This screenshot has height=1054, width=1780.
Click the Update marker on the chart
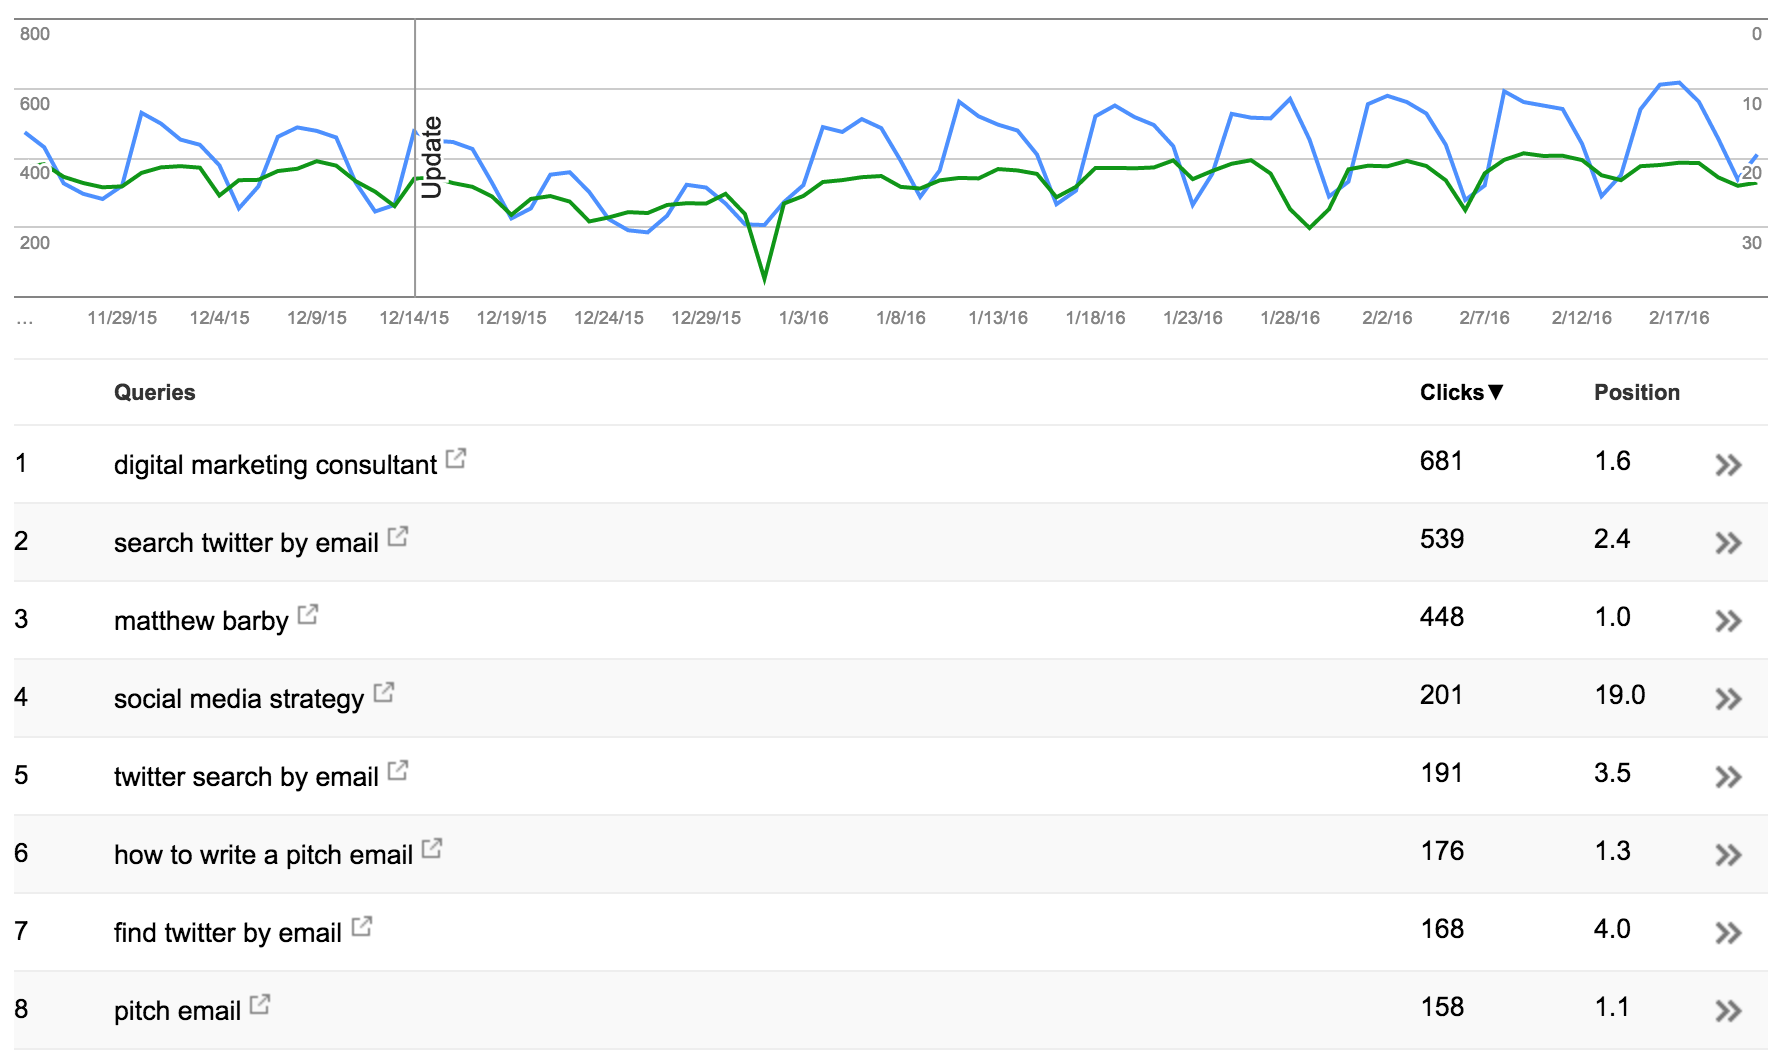(431, 157)
